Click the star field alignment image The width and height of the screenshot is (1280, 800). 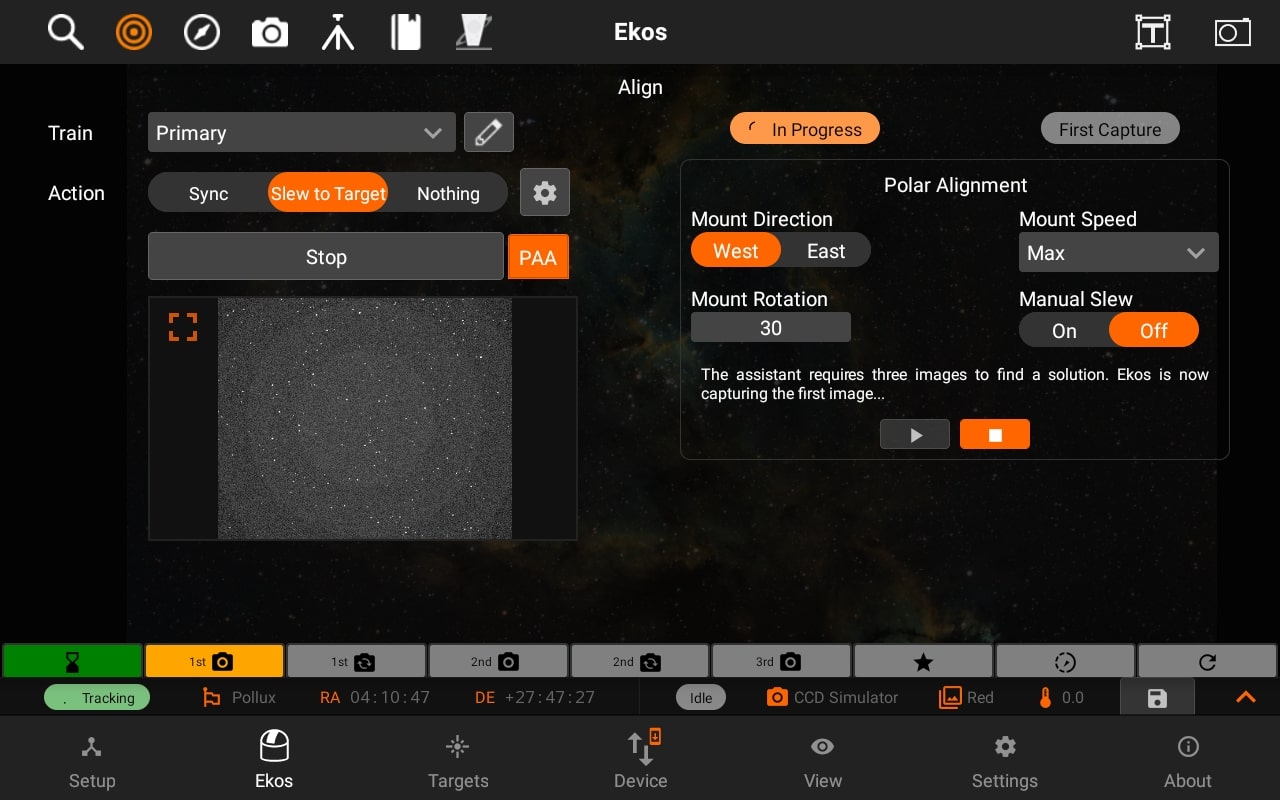[364, 418]
